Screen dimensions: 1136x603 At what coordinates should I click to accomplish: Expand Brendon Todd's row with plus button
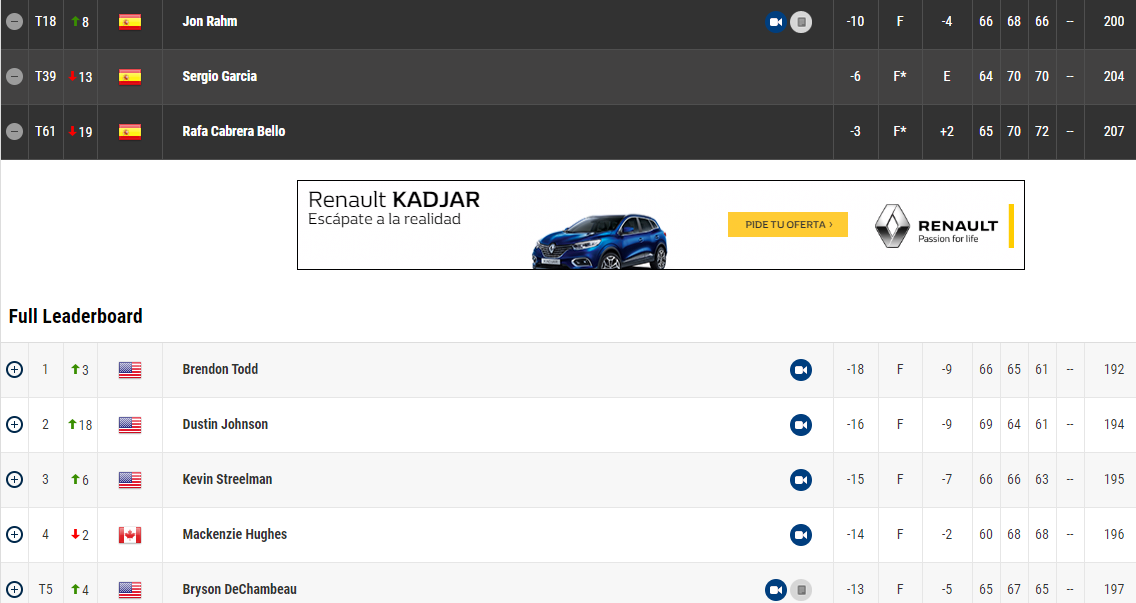pos(14,370)
